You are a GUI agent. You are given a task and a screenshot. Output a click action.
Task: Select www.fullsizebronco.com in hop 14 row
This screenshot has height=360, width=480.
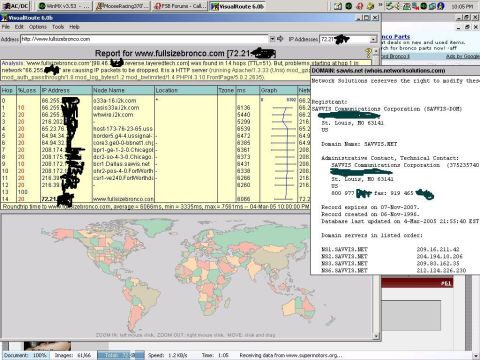[123, 199]
